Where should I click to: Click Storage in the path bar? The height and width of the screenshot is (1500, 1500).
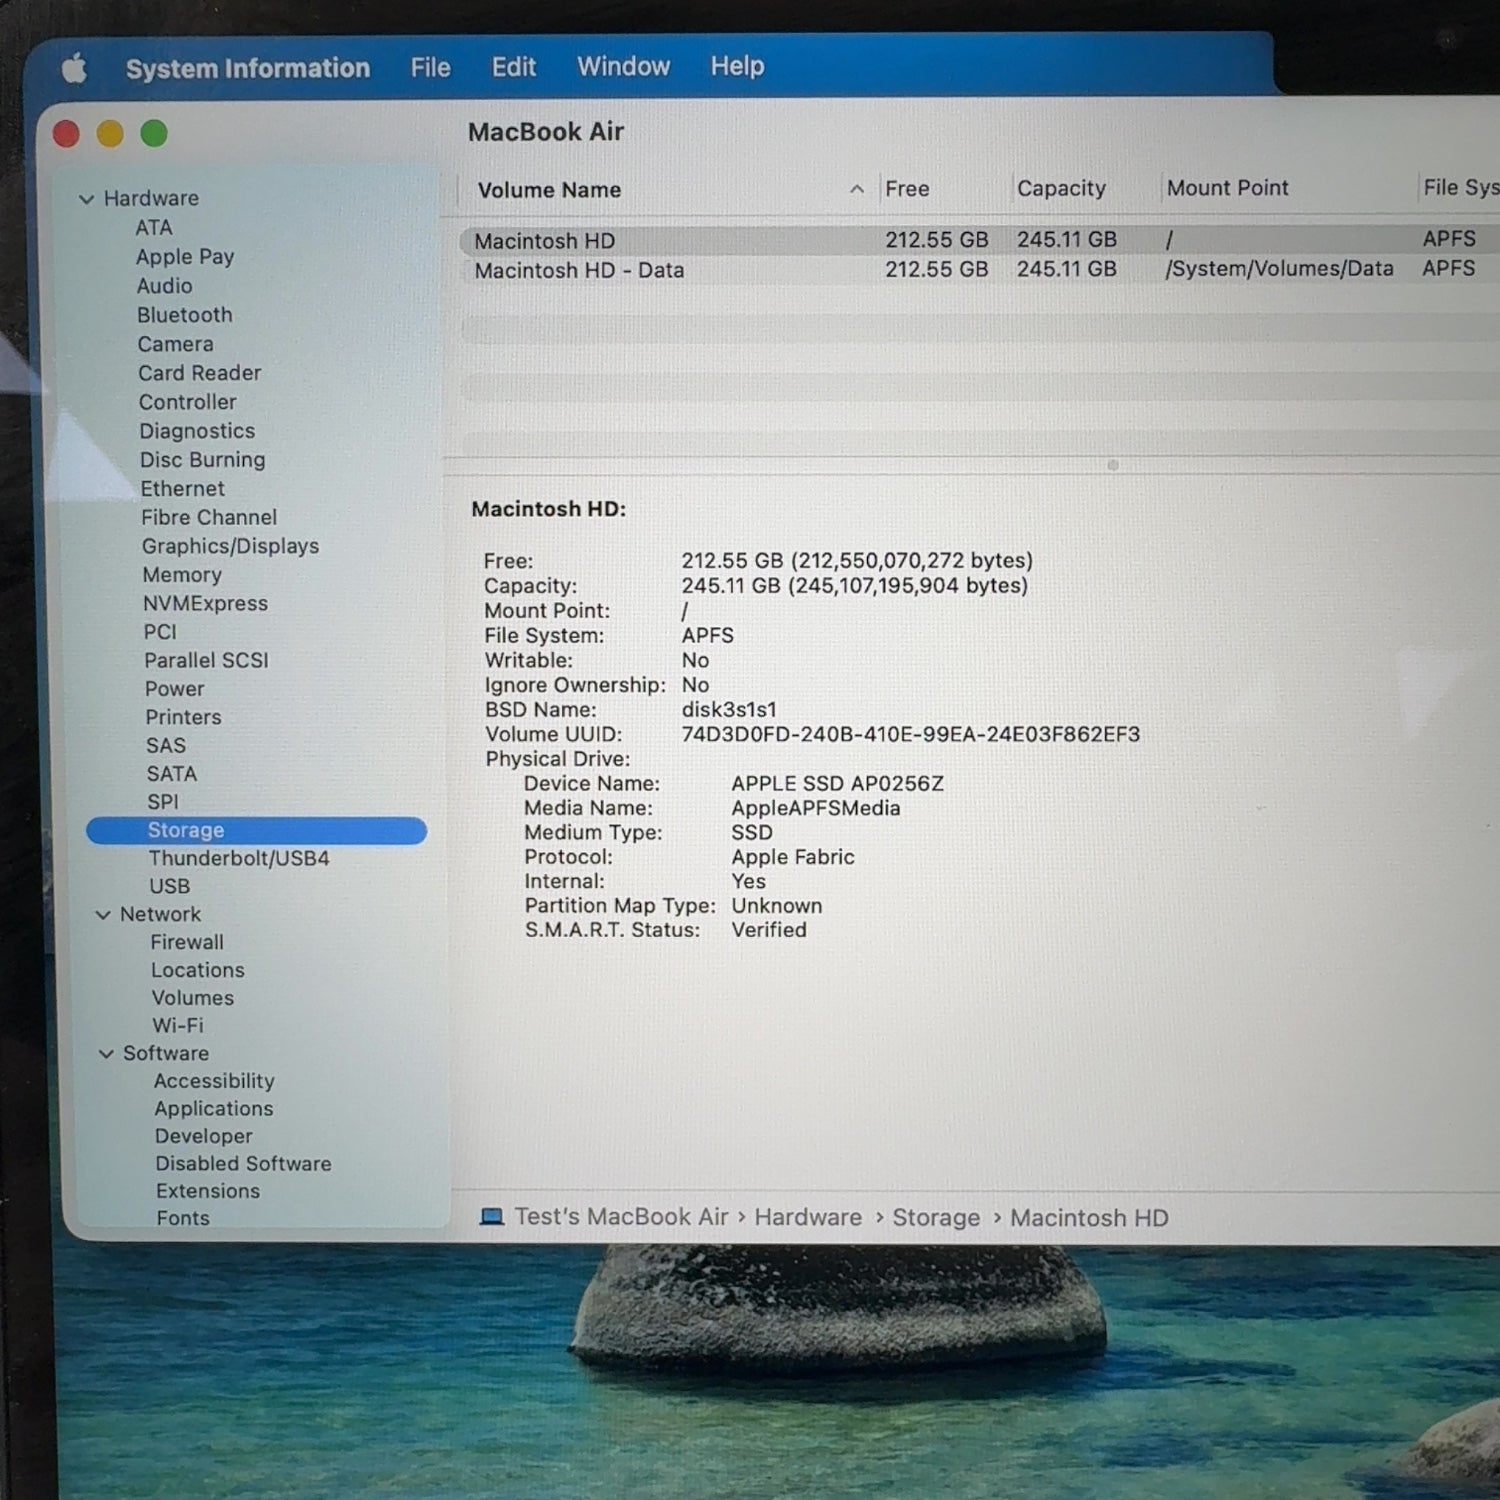(936, 1218)
